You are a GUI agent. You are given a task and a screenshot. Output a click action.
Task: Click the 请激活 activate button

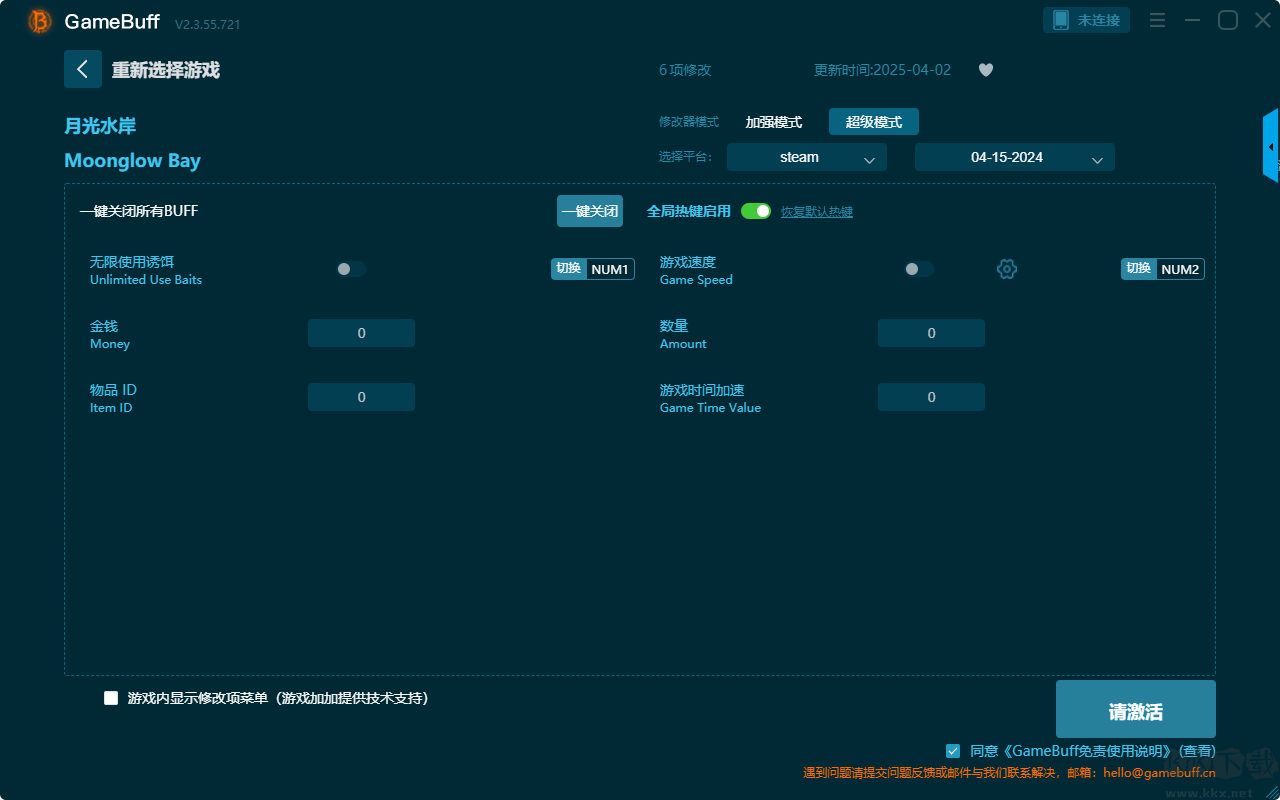click(x=1136, y=709)
